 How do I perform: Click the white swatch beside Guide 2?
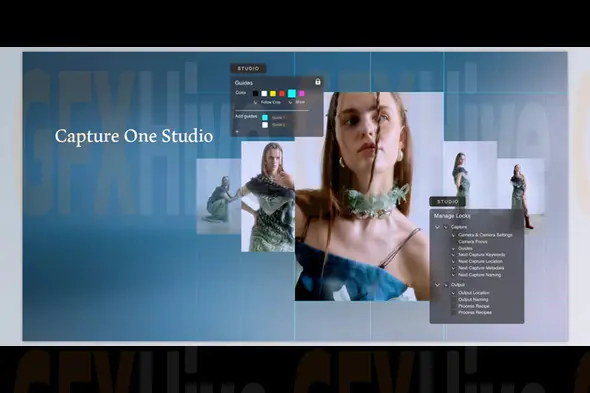pos(265,125)
